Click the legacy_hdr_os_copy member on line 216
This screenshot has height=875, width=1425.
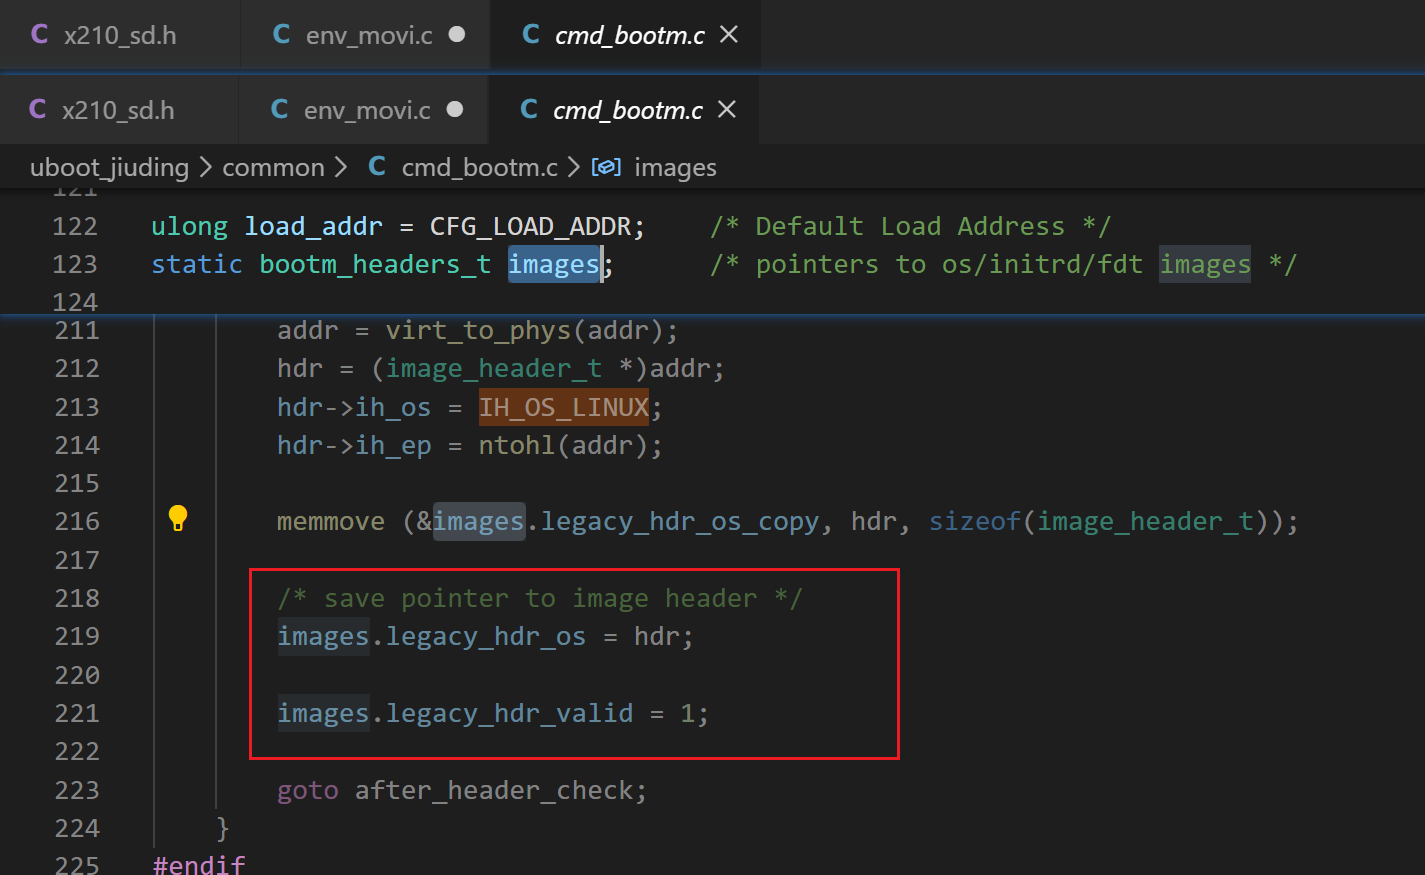[680, 522]
